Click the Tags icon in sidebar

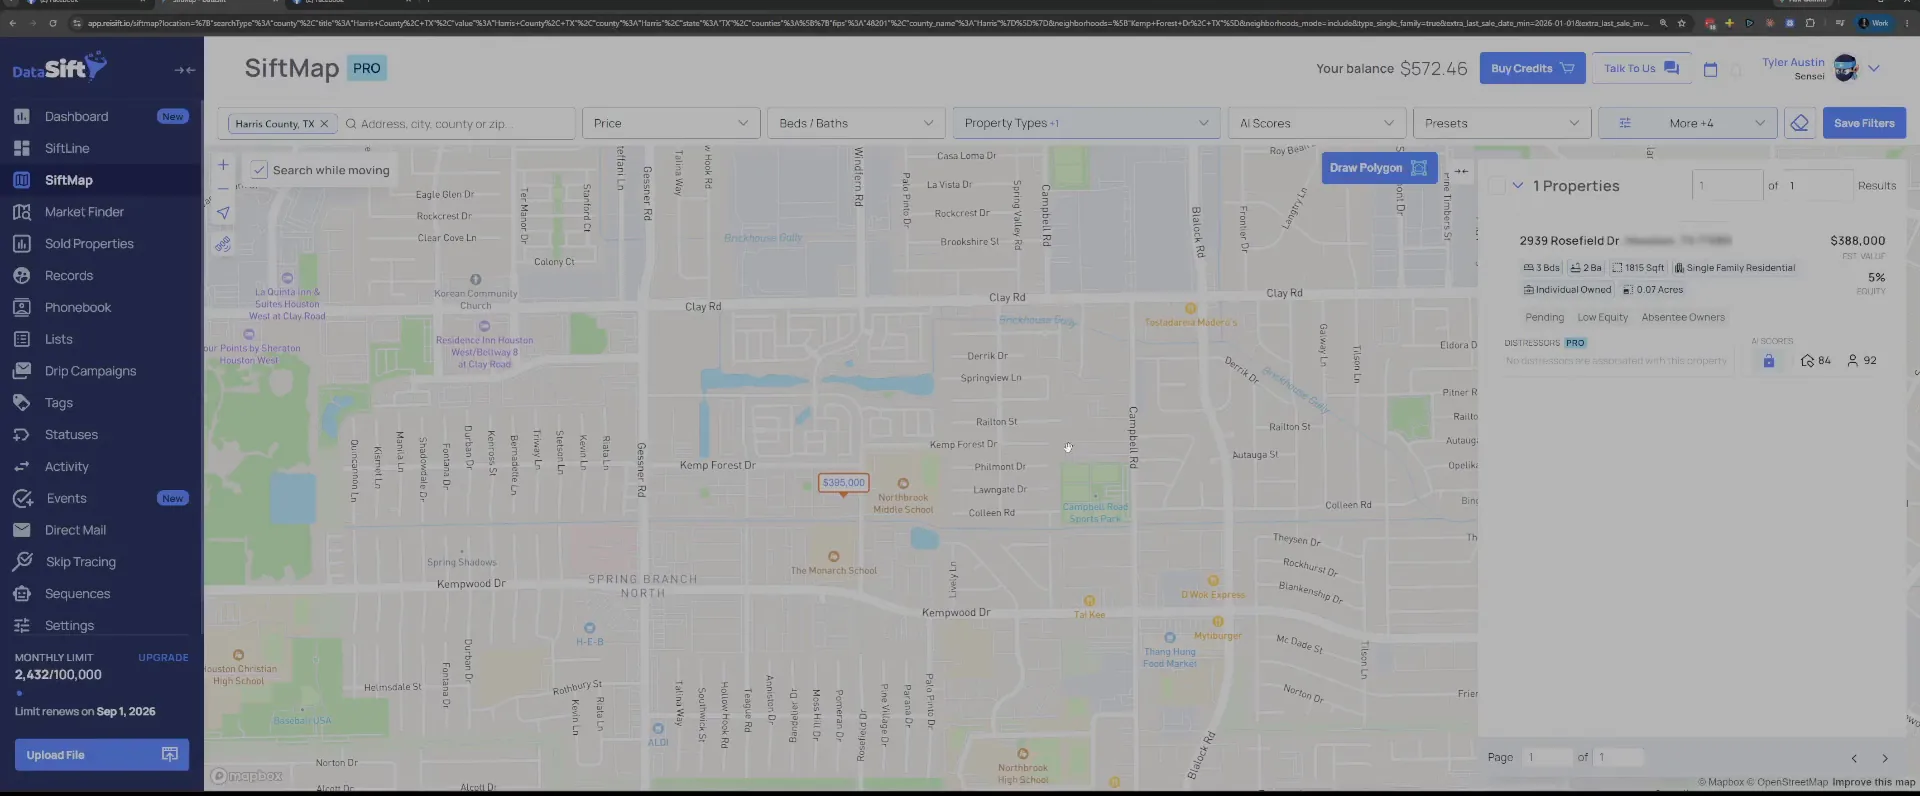point(22,403)
